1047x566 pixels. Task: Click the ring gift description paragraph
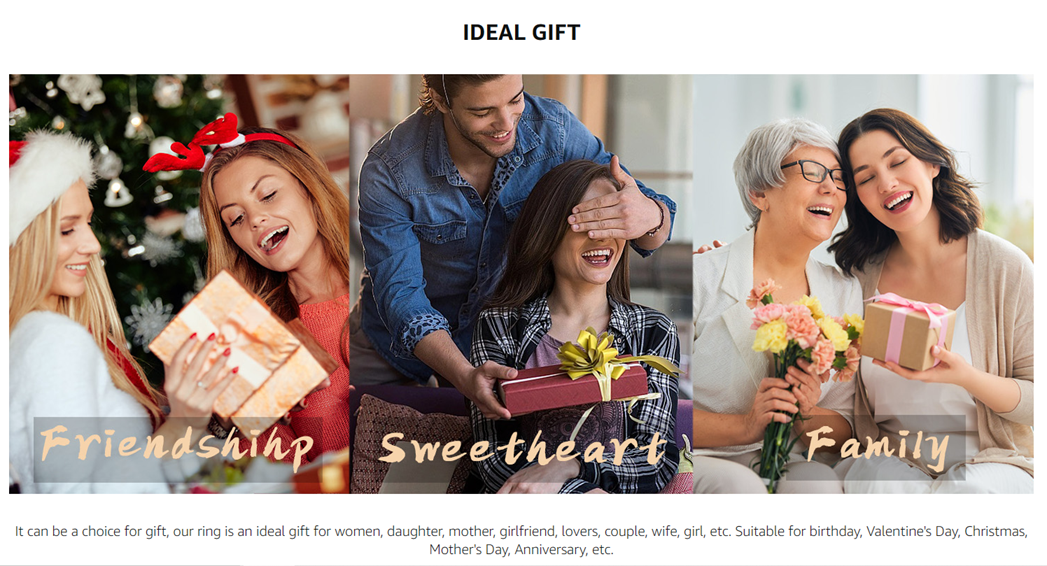tap(521, 540)
